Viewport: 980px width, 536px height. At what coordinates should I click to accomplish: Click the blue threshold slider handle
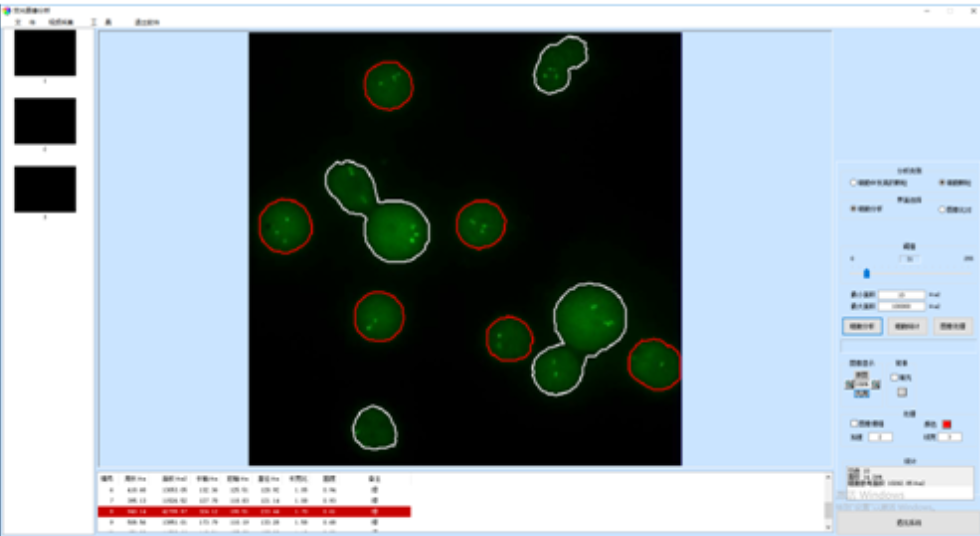(867, 273)
